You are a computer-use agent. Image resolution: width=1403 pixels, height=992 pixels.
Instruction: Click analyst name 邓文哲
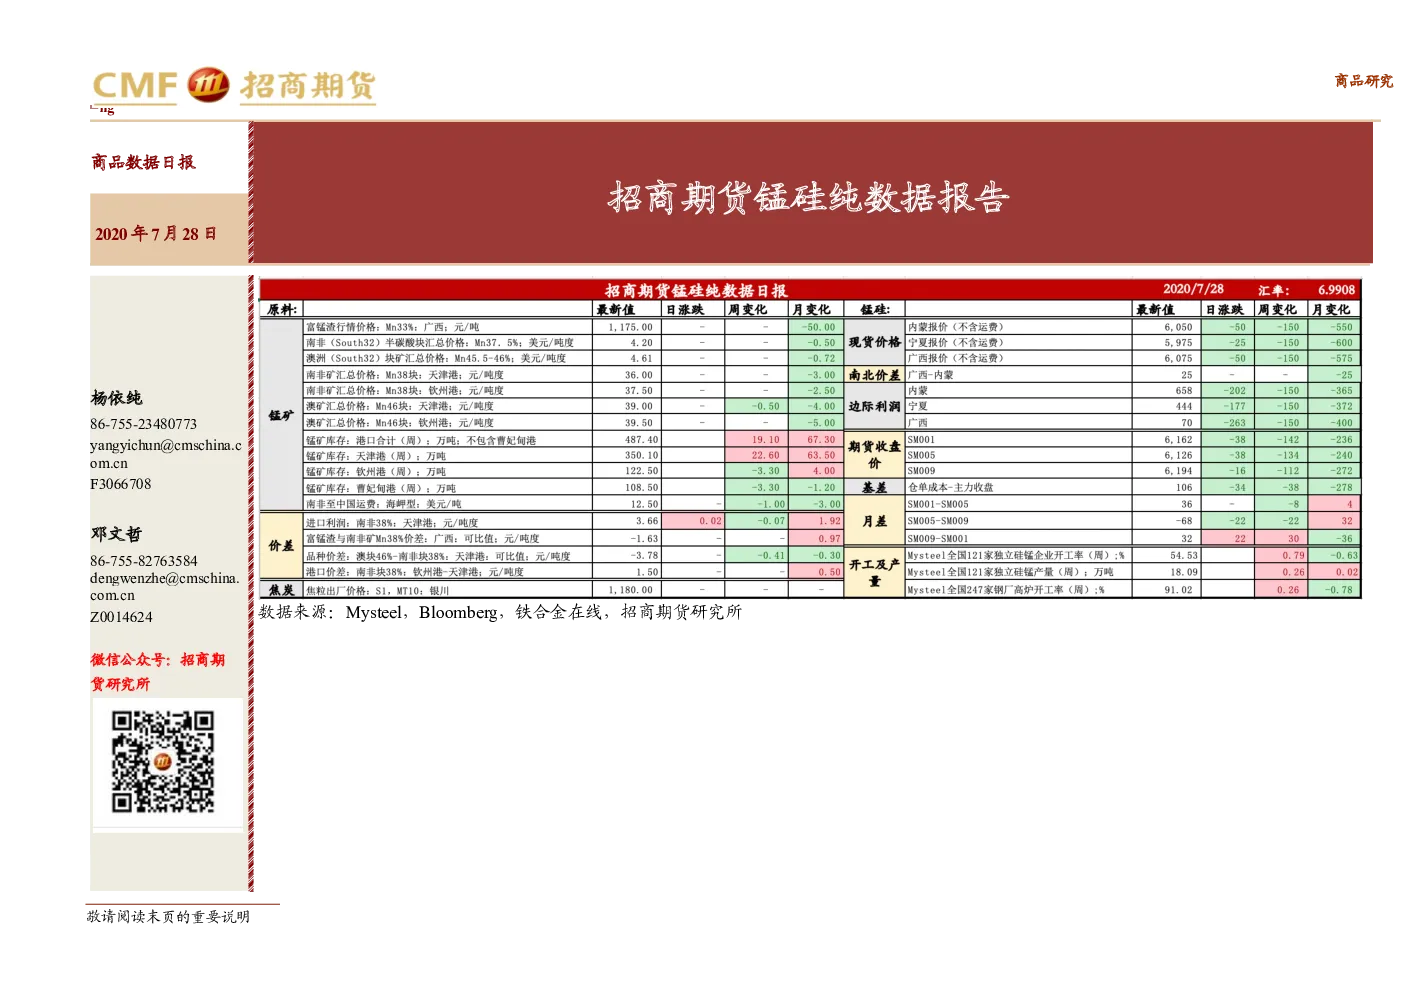click(x=116, y=534)
